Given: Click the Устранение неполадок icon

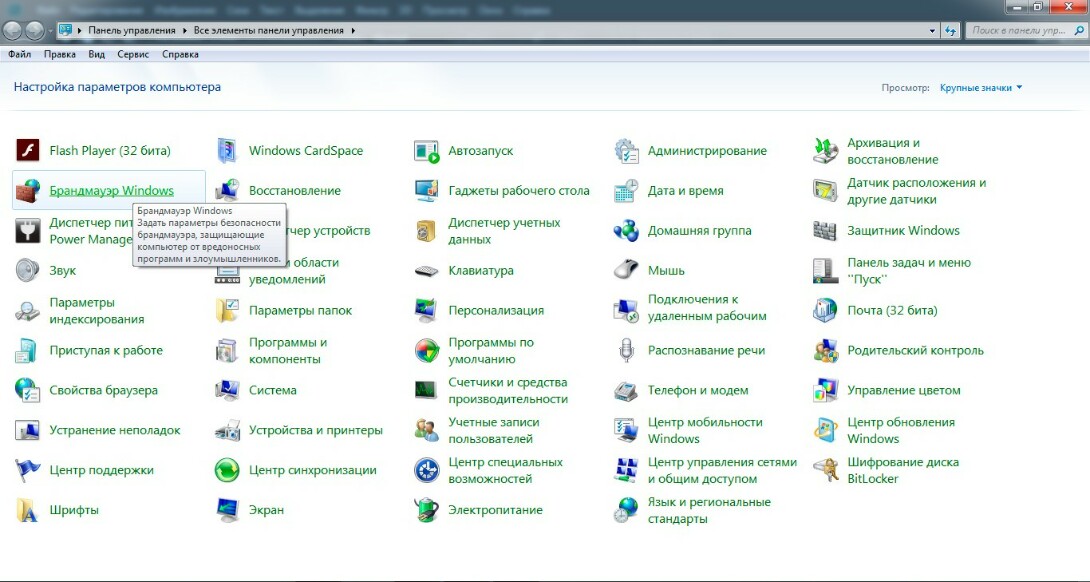Looking at the screenshot, I should (27, 430).
